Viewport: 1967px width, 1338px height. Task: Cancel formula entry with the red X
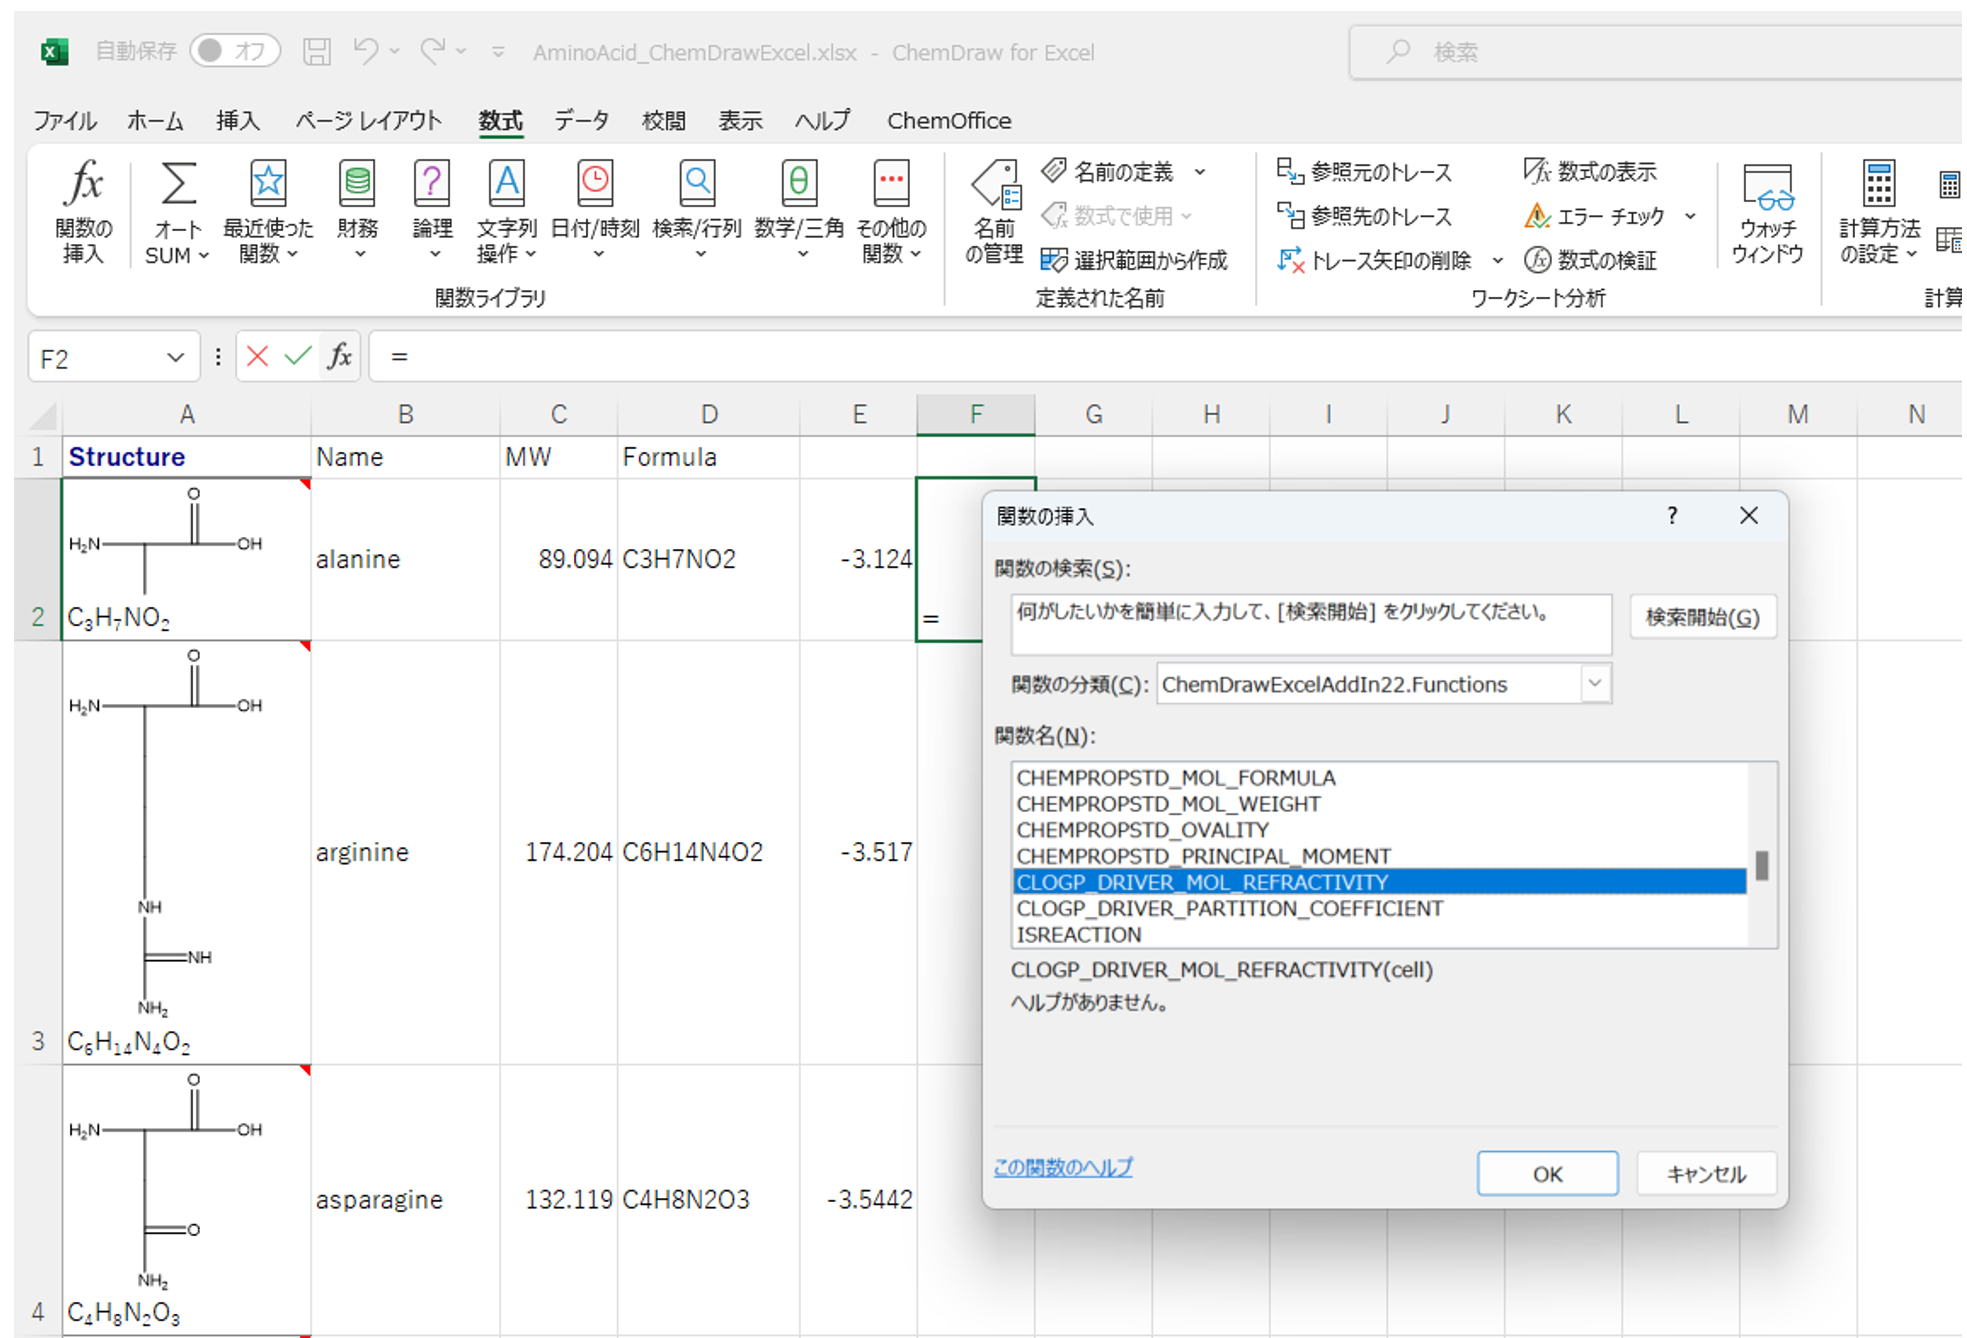click(x=257, y=357)
